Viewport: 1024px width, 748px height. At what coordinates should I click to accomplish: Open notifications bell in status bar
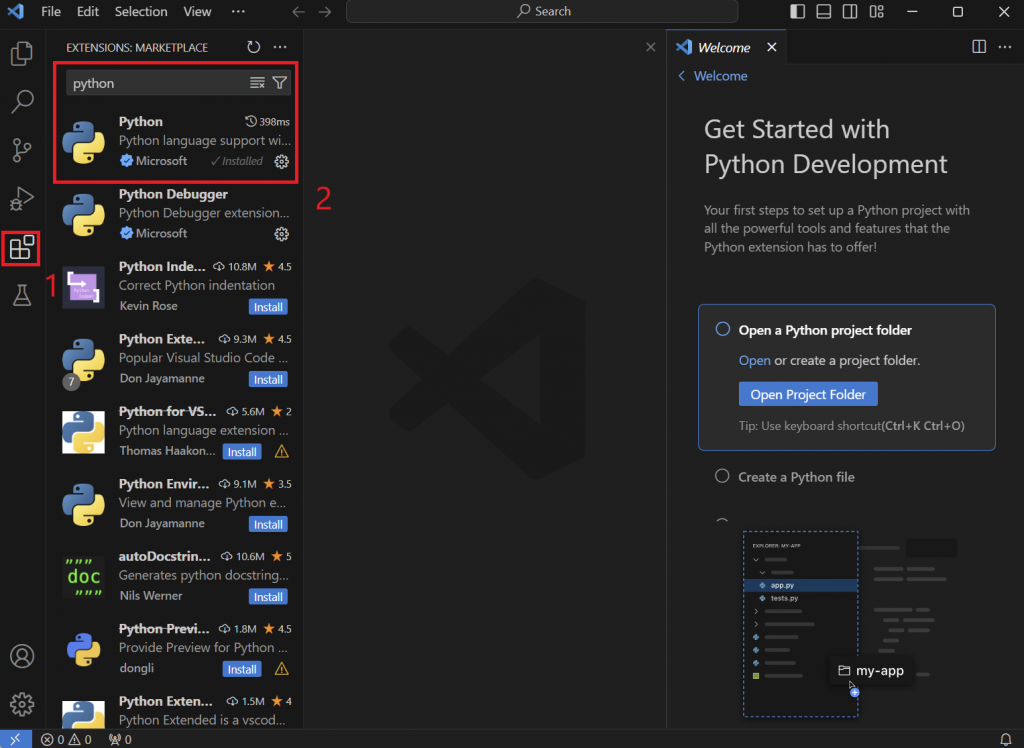click(1006, 740)
